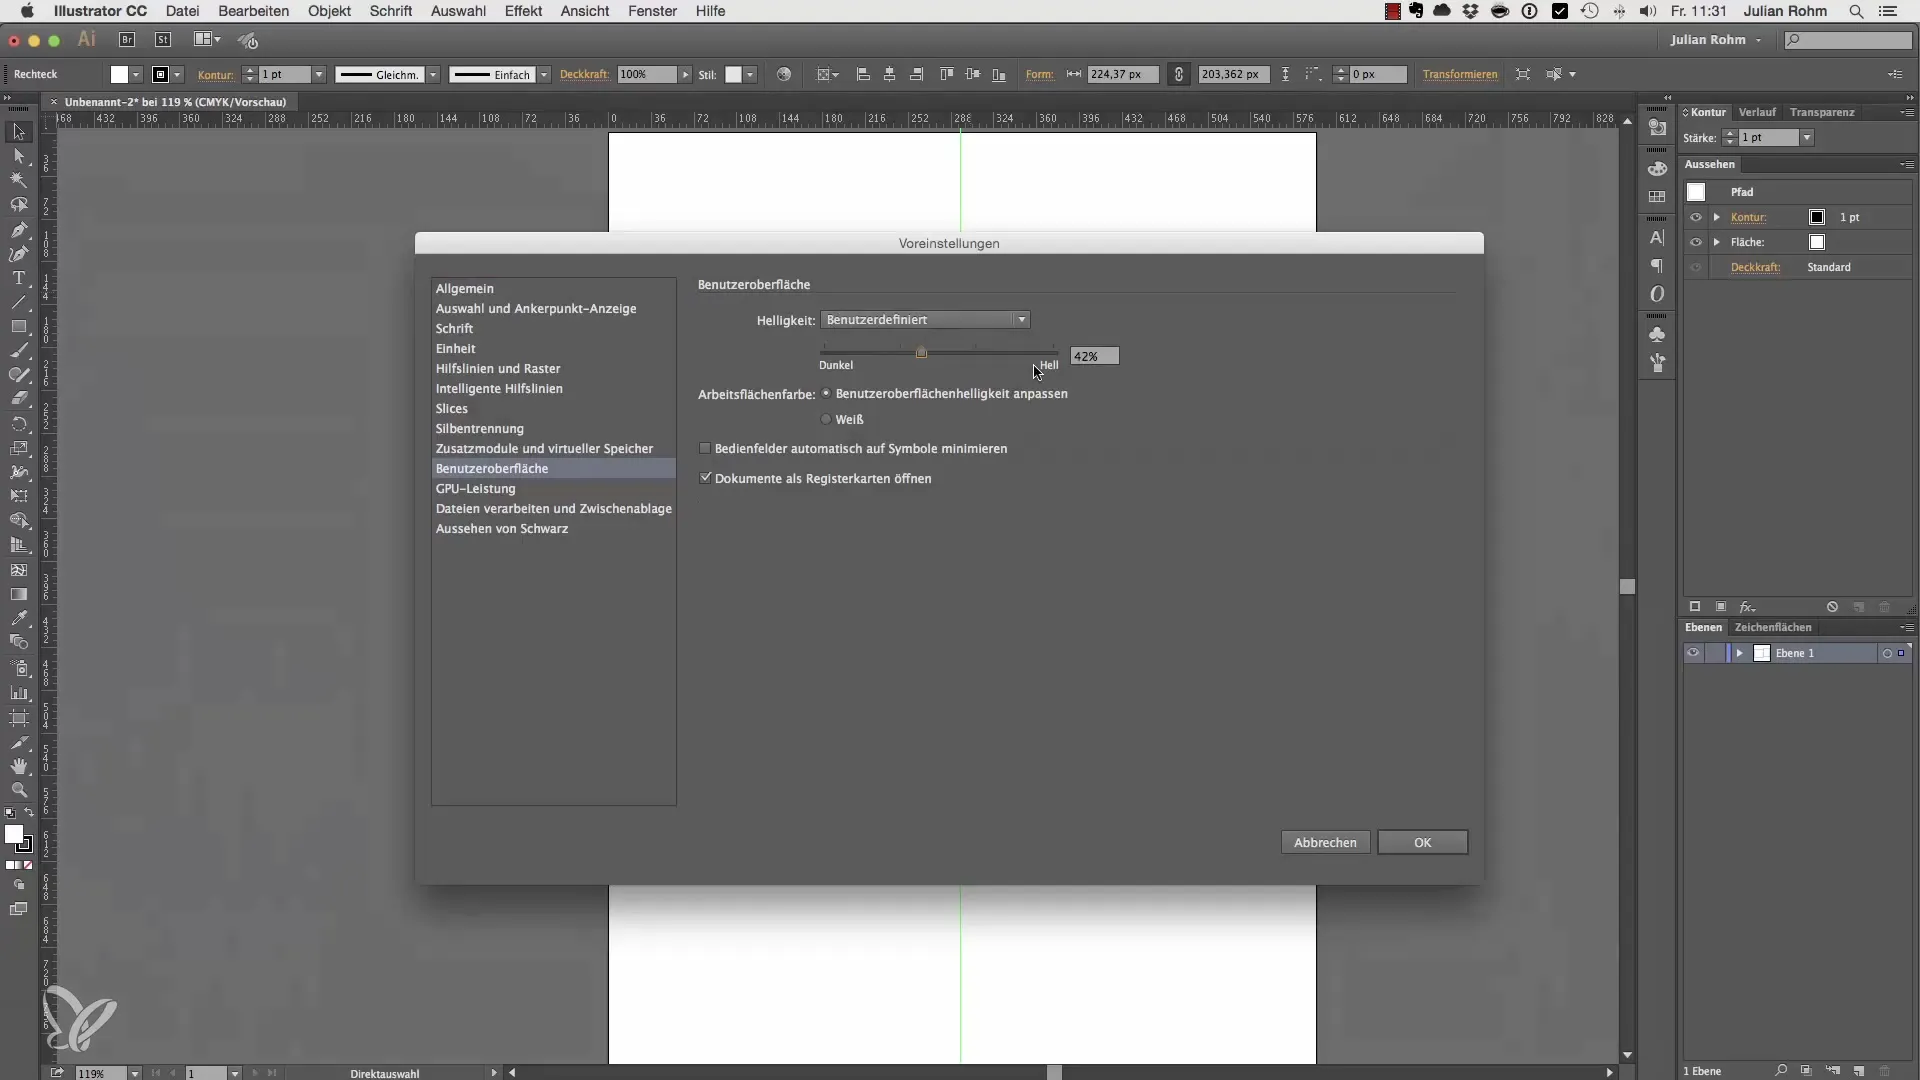Select the Direct Selection tool

click(x=19, y=156)
